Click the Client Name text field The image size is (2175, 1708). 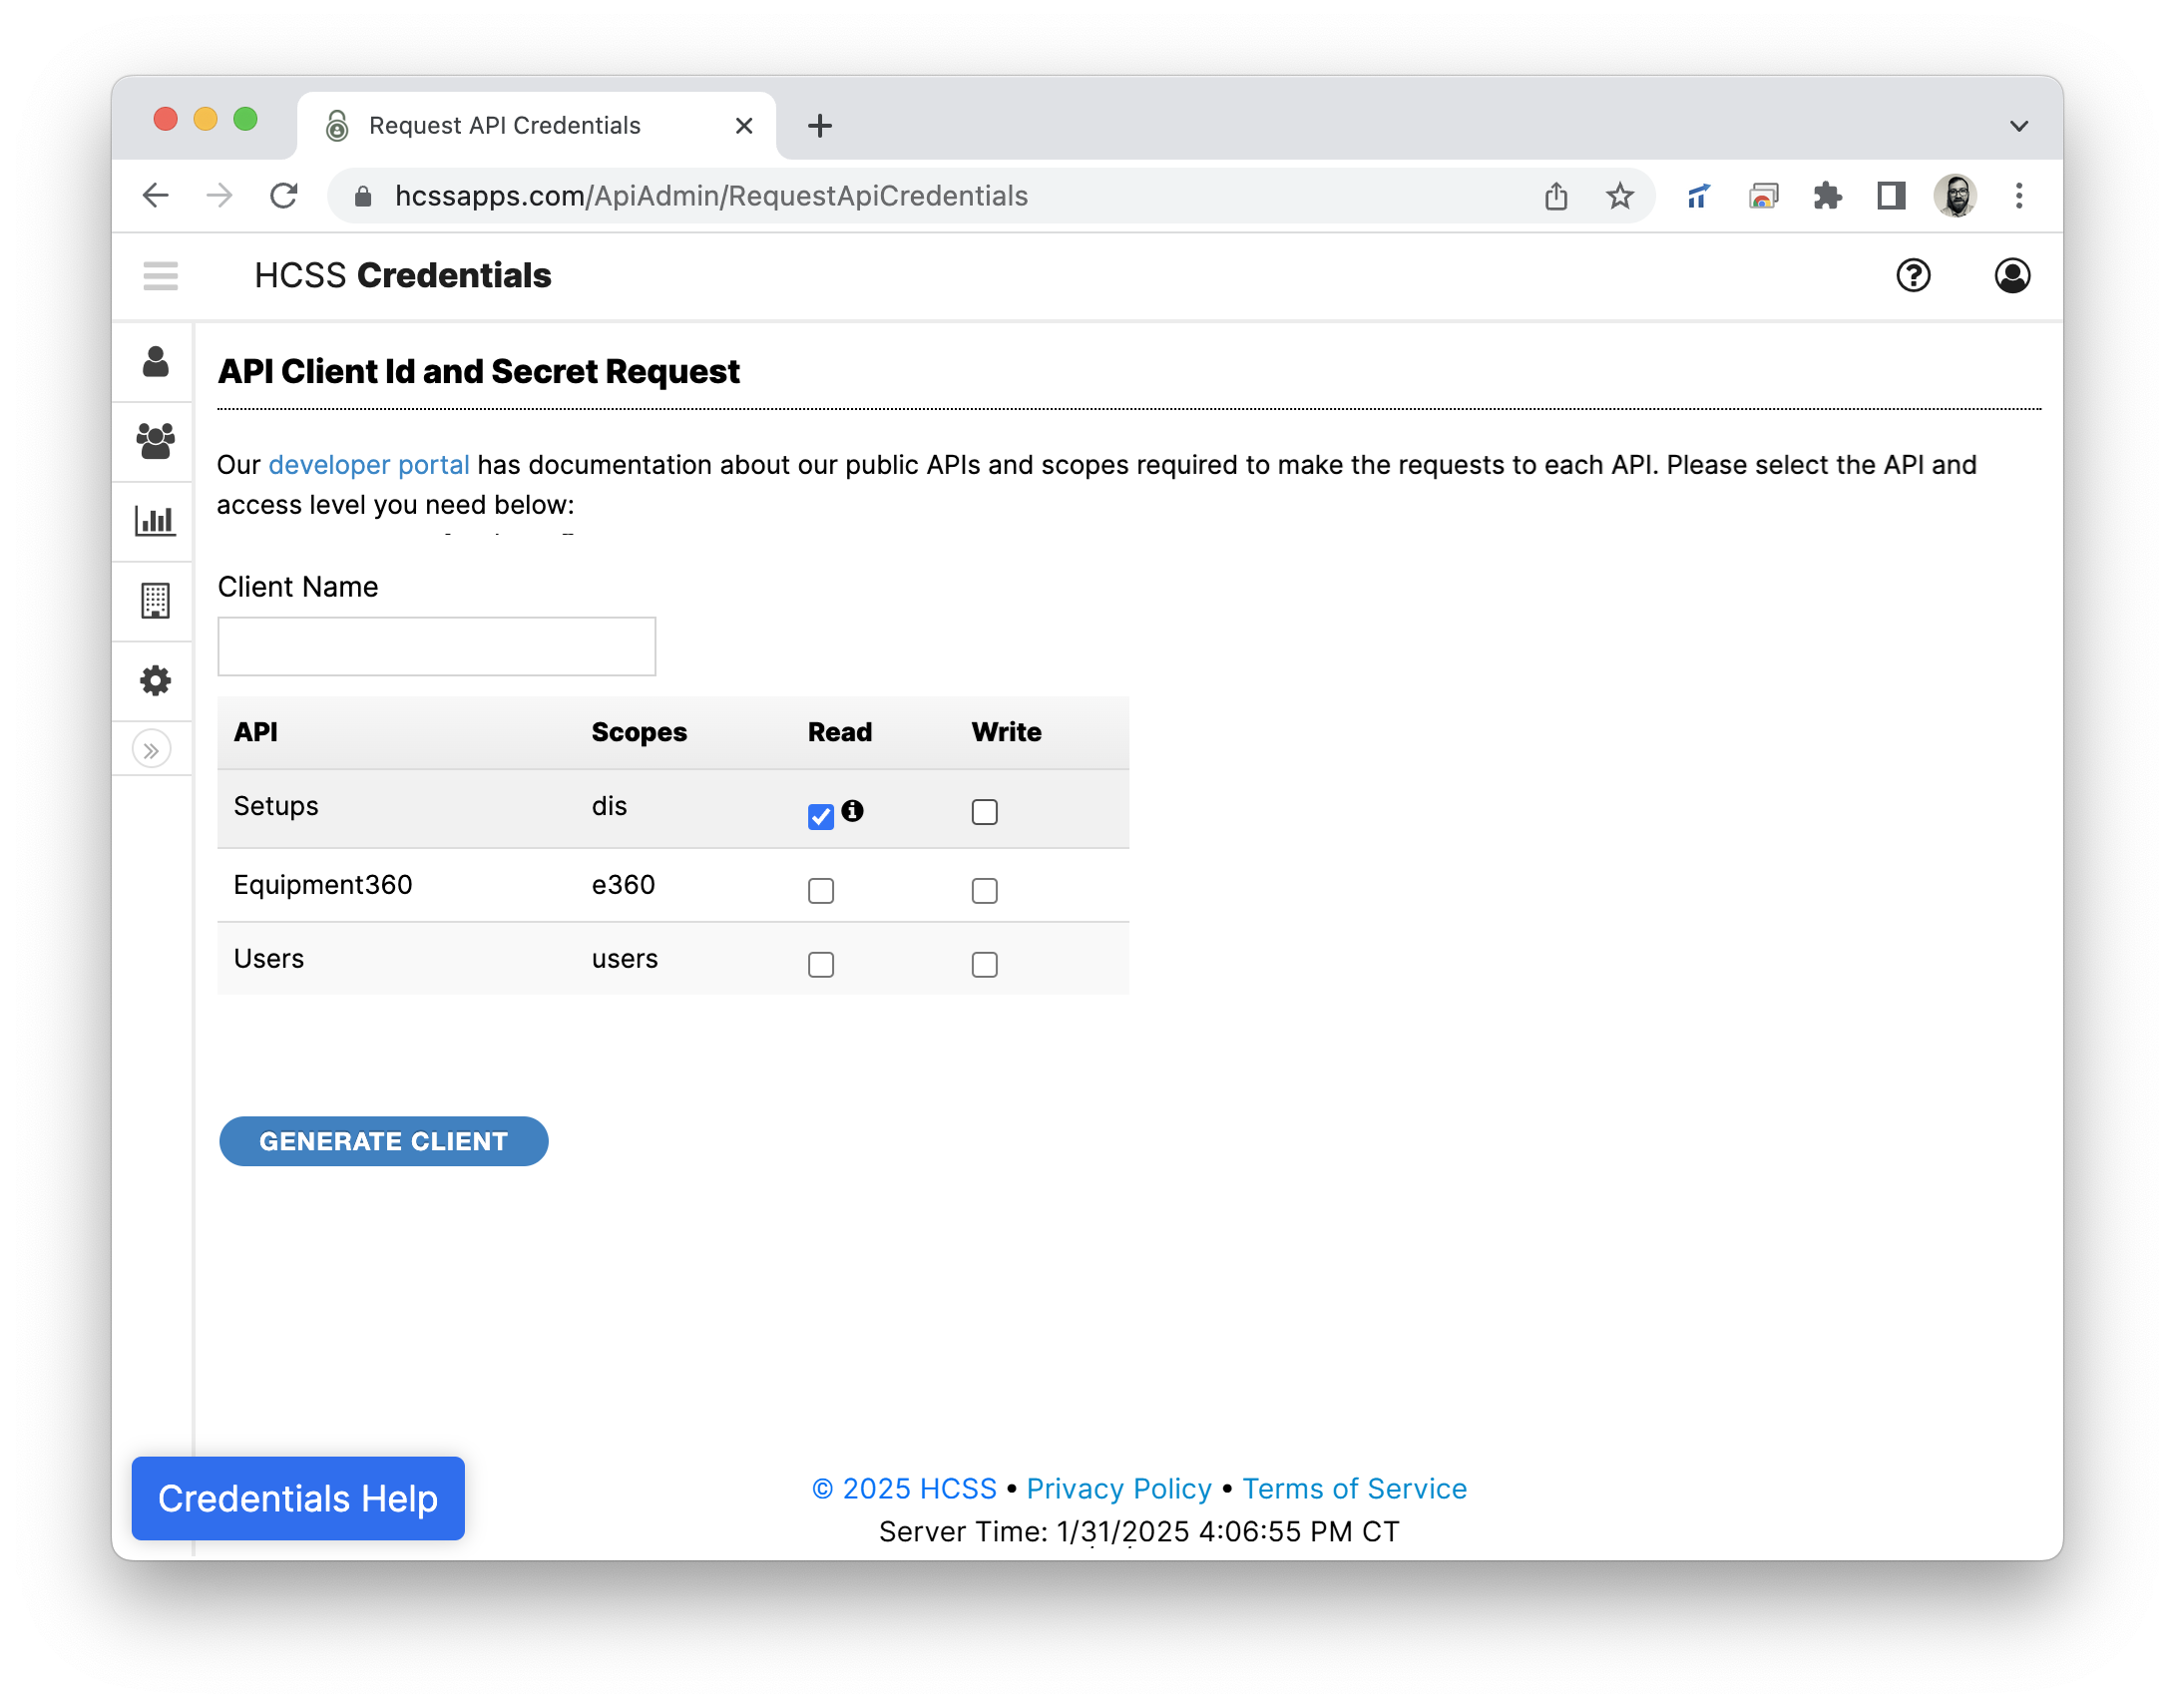pyautogui.click(x=436, y=646)
